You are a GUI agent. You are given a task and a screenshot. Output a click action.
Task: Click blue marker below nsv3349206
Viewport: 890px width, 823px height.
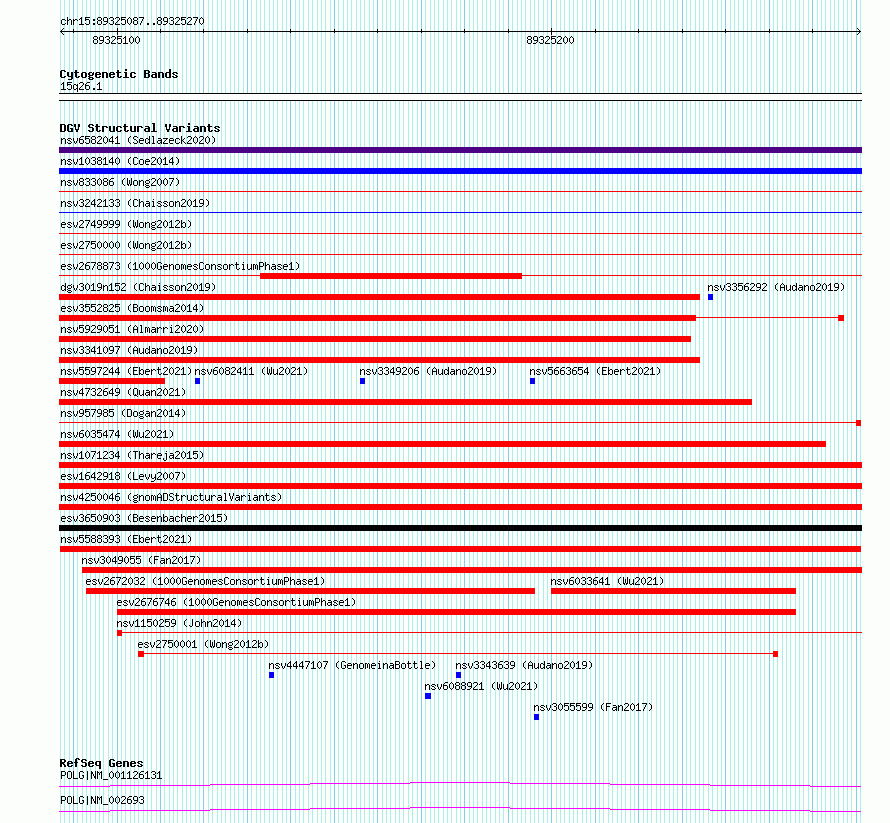362,381
